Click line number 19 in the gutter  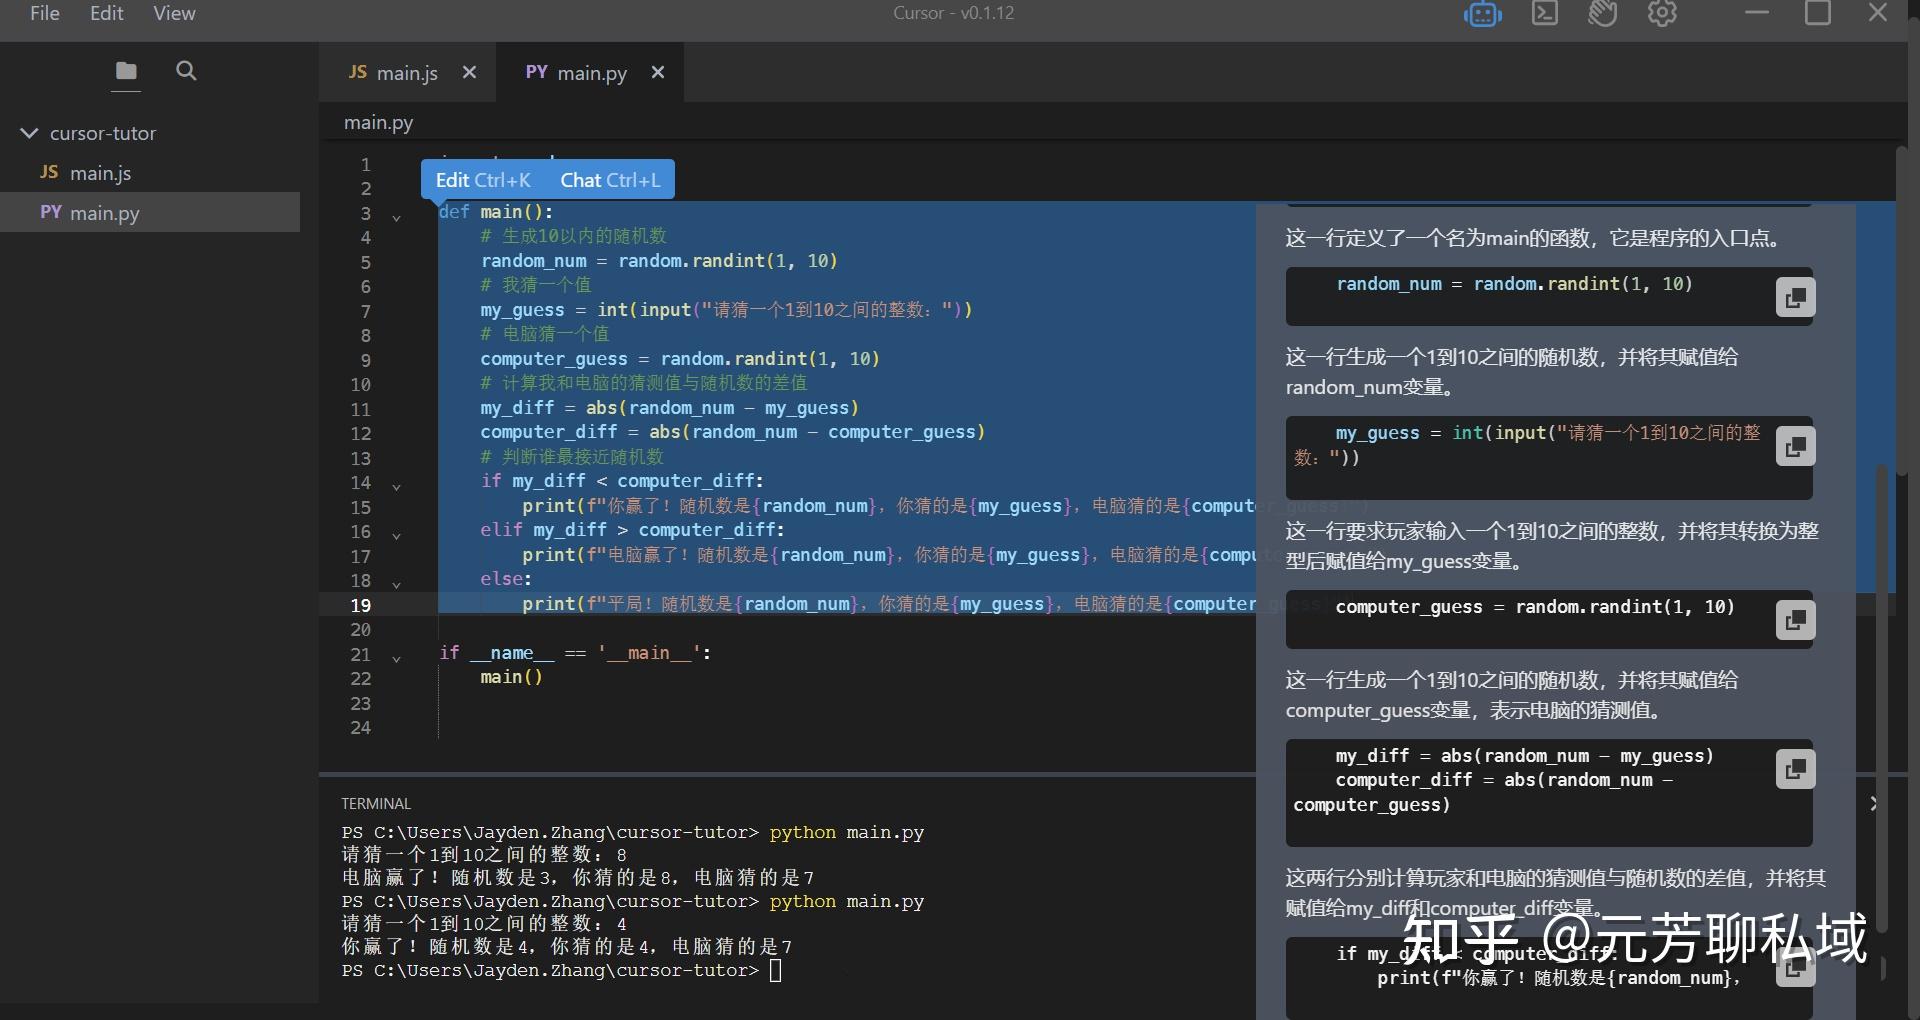point(361,605)
